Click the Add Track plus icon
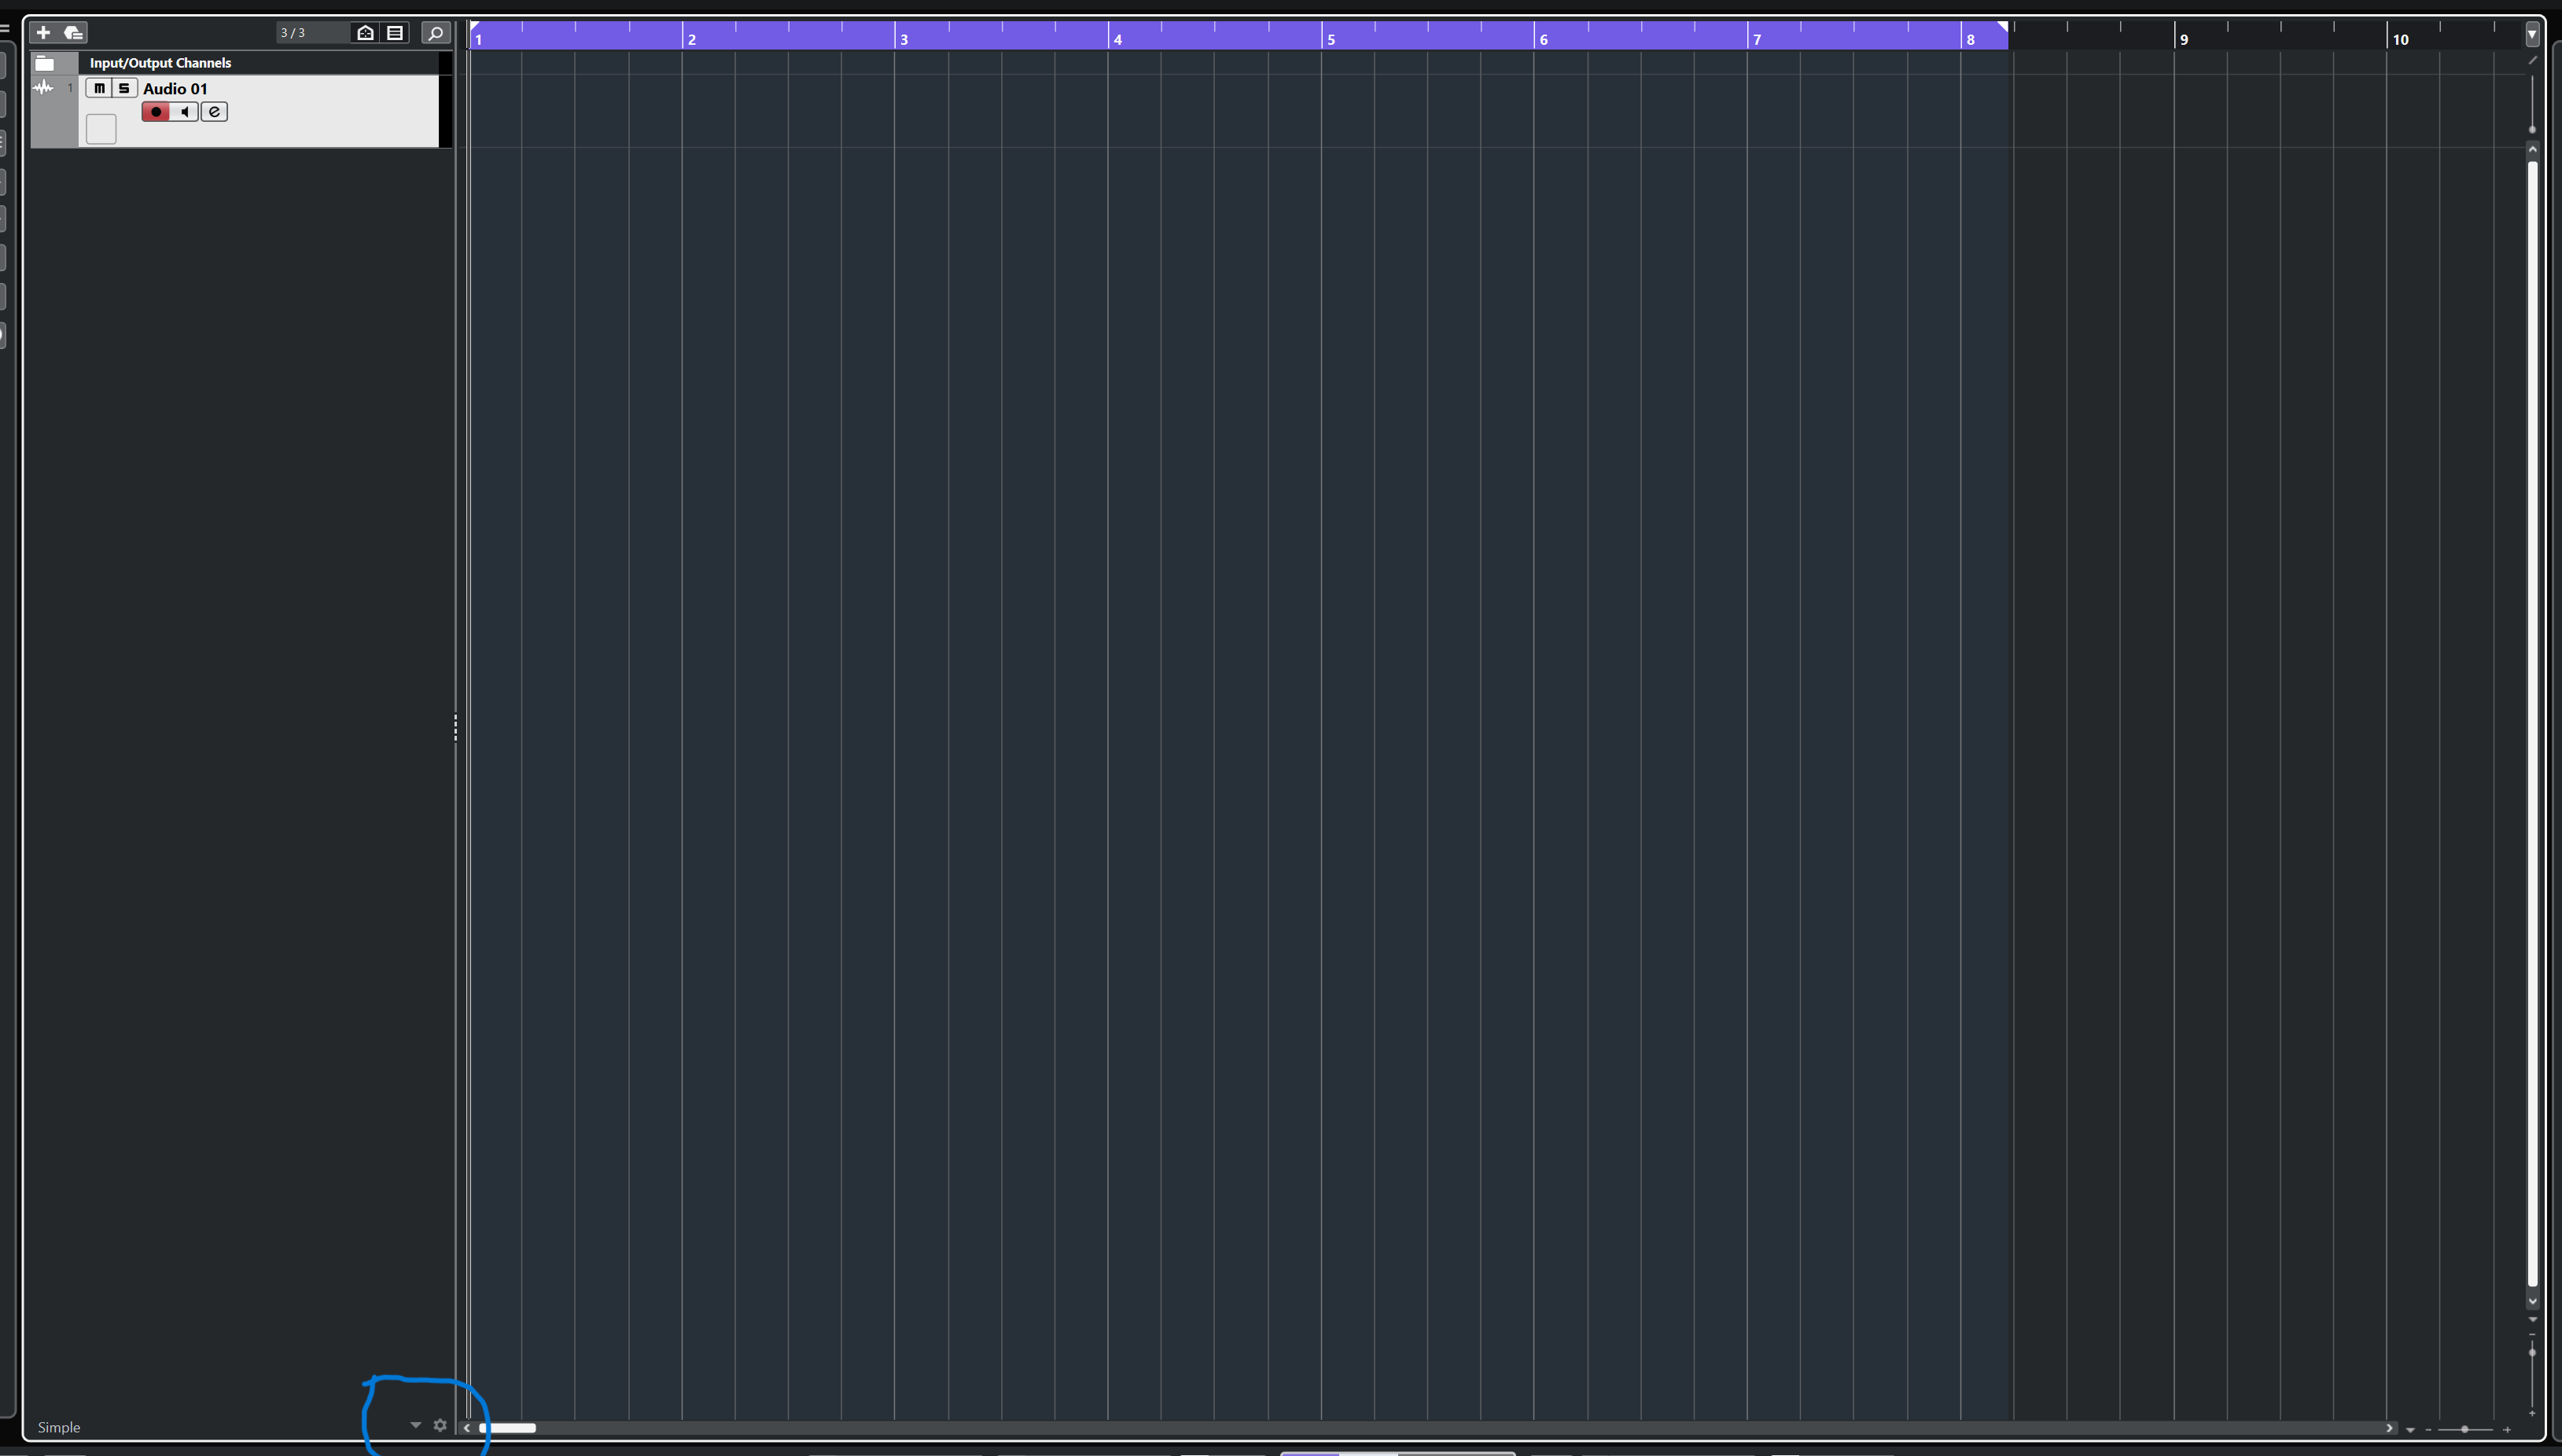Screen dimensions: 2562x1456 pos(43,33)
